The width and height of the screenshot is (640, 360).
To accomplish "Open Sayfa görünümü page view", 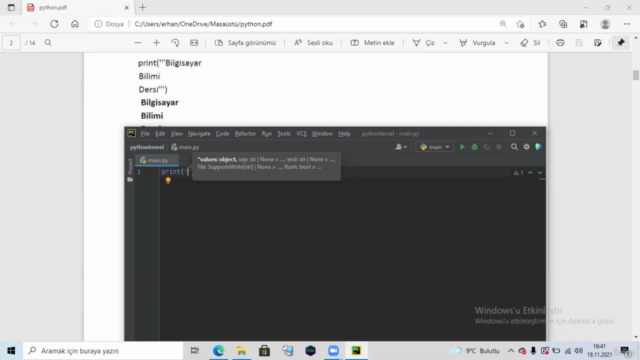I will point(245,43).
